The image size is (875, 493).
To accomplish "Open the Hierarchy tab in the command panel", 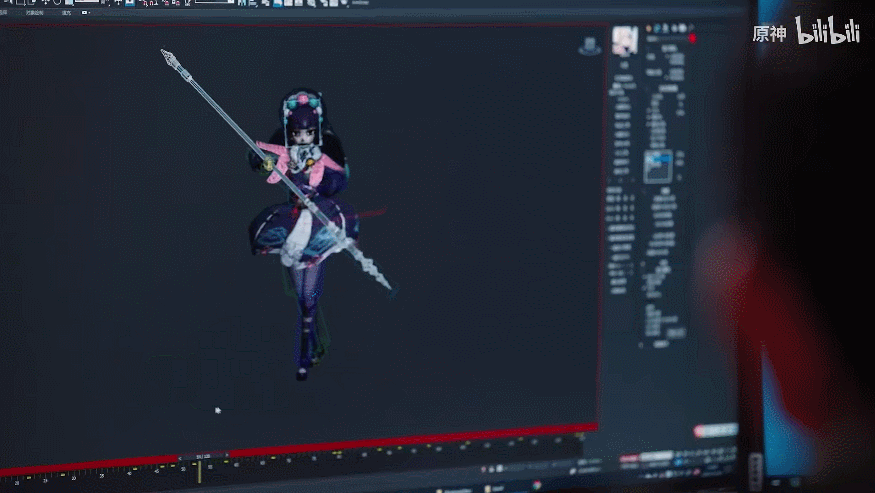I will [665, 28].
